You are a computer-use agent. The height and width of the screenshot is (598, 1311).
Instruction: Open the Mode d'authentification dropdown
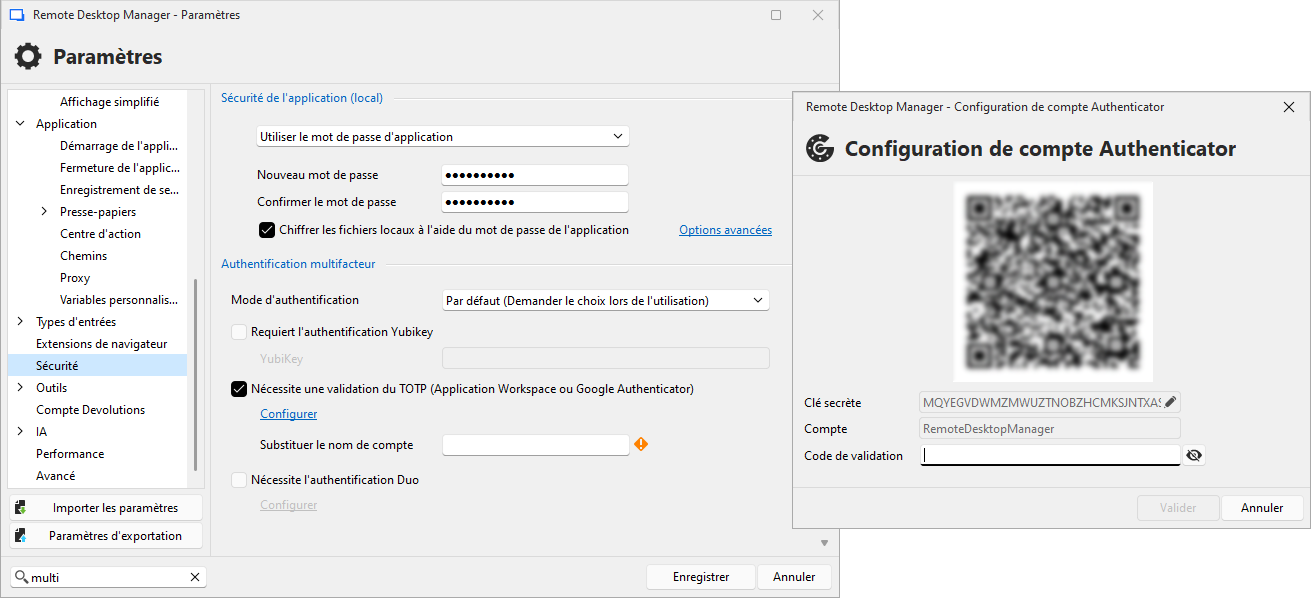(x=606, y=300)
